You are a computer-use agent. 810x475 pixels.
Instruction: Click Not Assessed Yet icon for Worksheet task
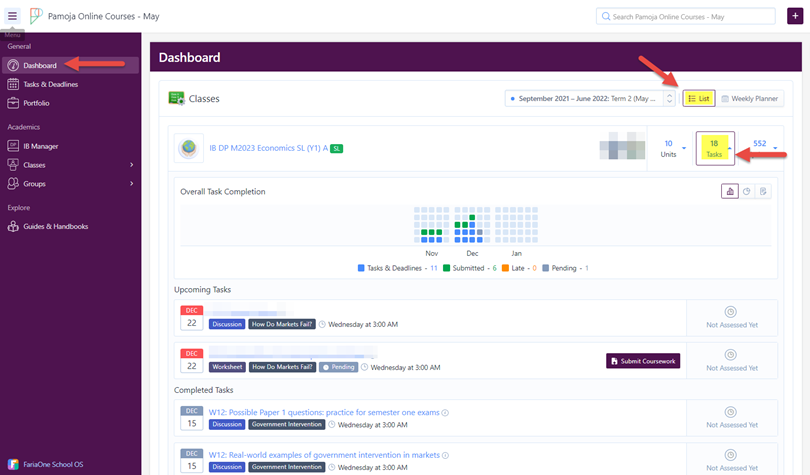(x=730, y=355)
